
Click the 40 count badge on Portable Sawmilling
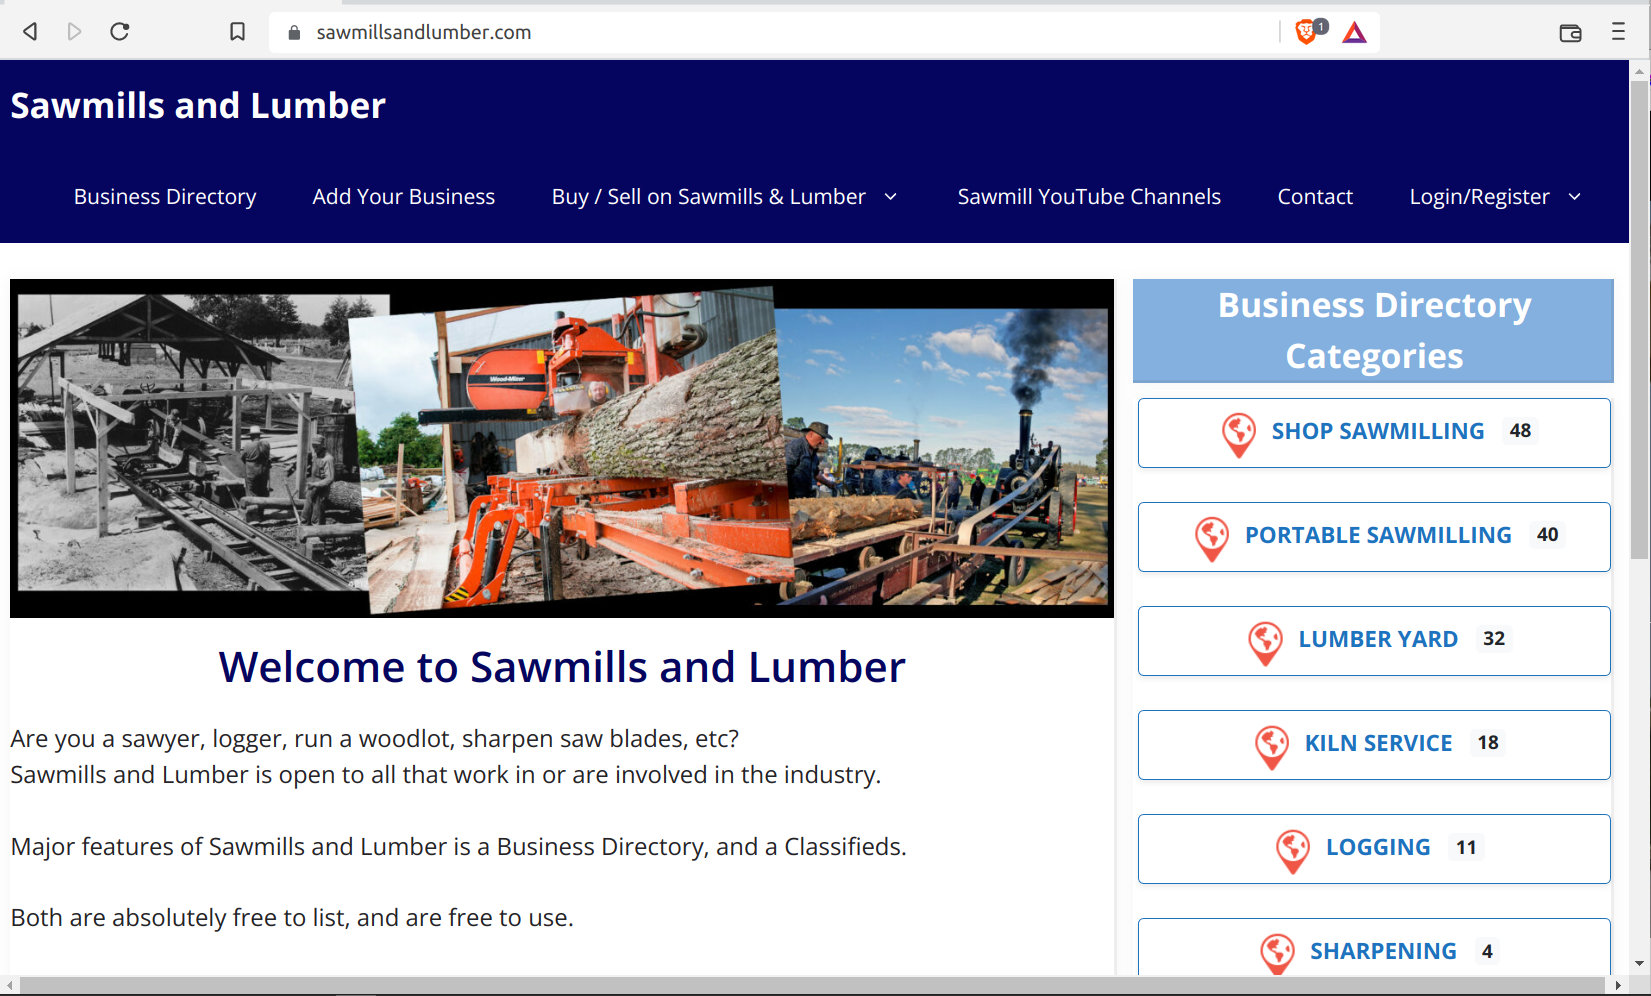point(1547,535)
